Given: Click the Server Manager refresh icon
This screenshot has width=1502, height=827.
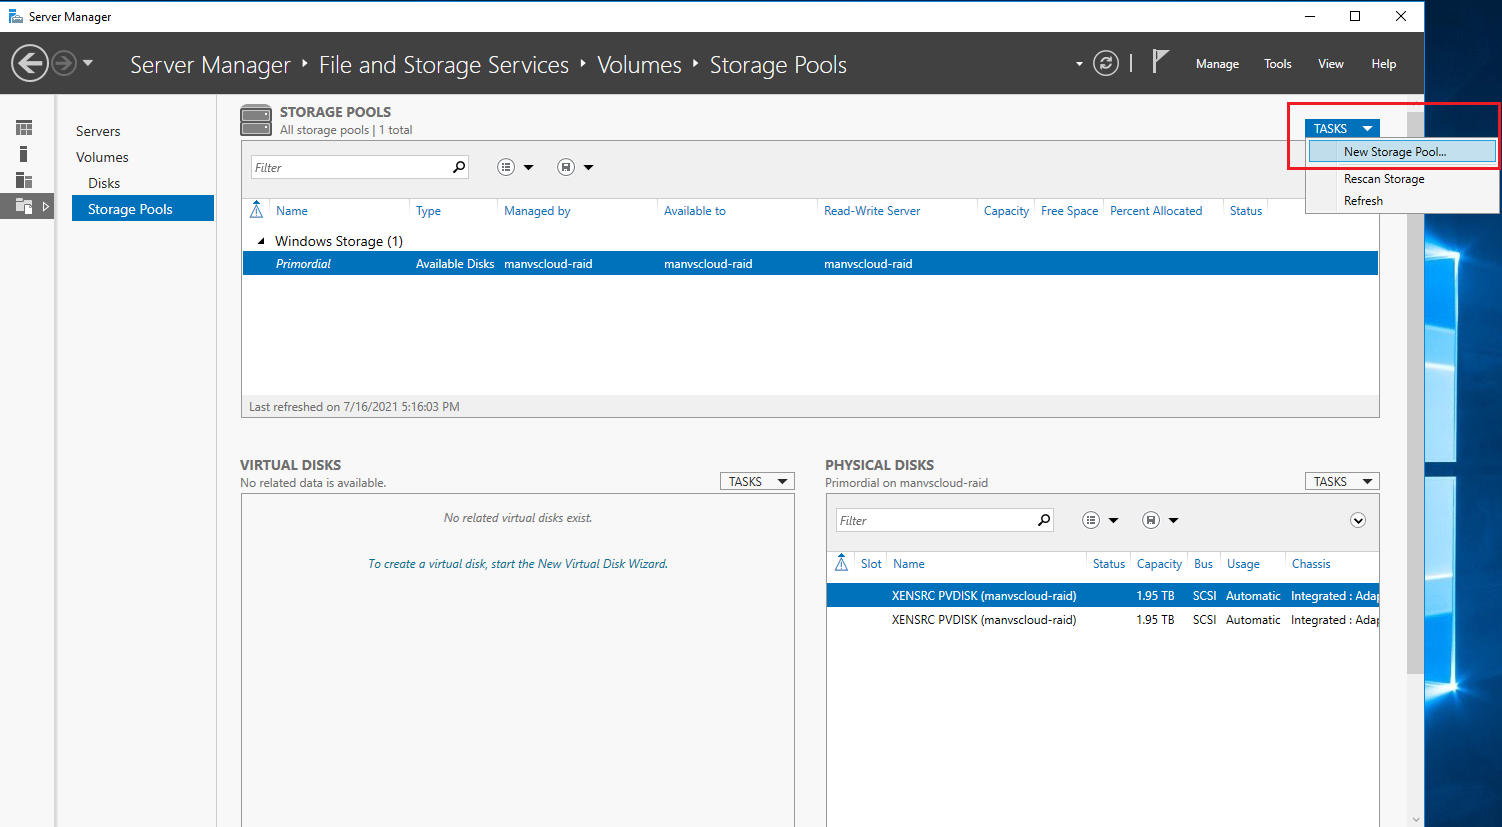Looking at the screenshot, I should pyautogui.click(x=1105, y=64).
